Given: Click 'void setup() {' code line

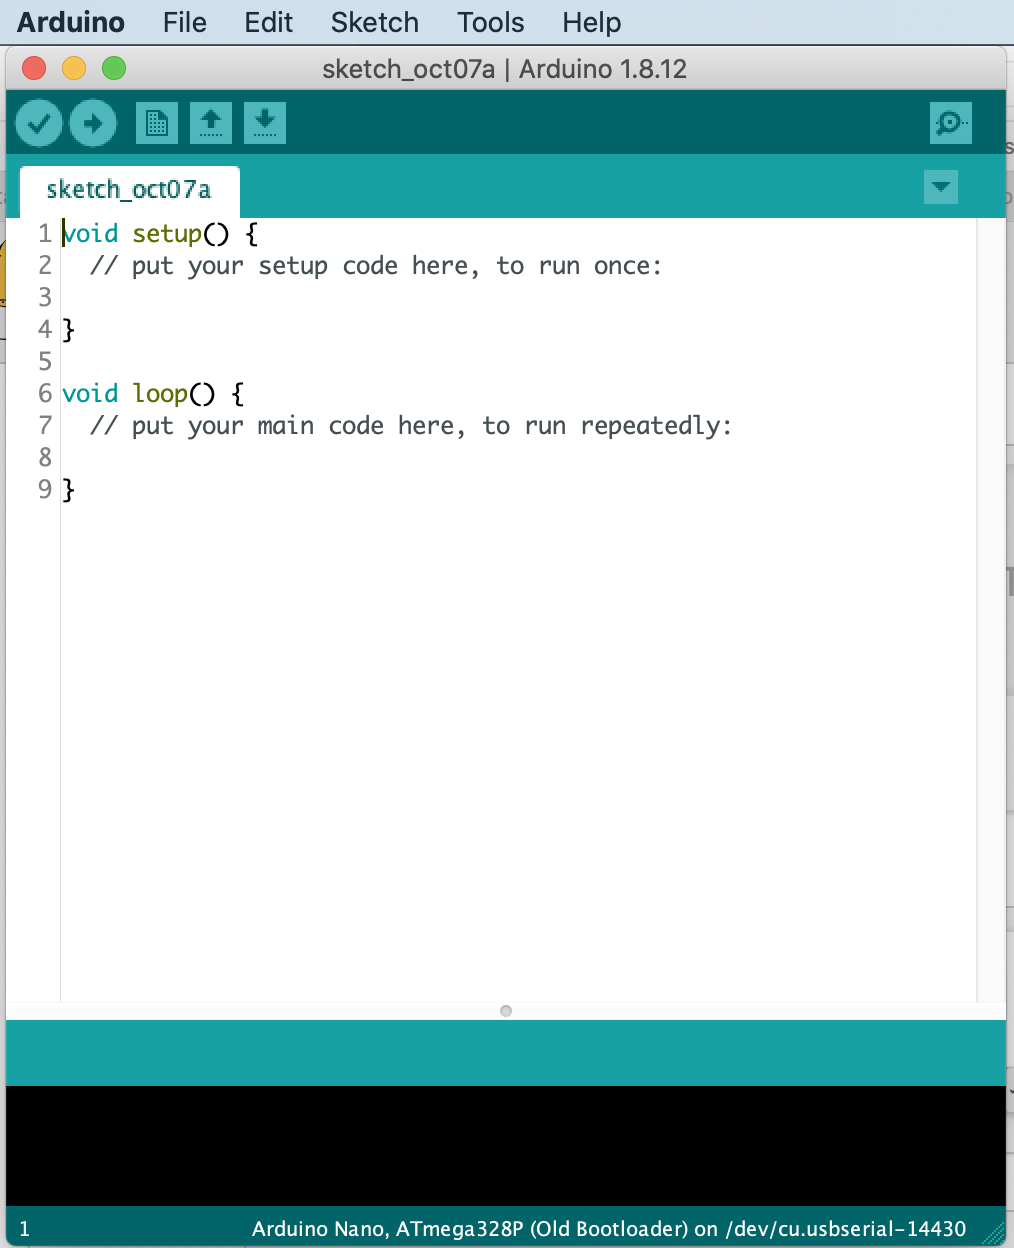Looking at the screenshot, I should (x=160, y=234).
